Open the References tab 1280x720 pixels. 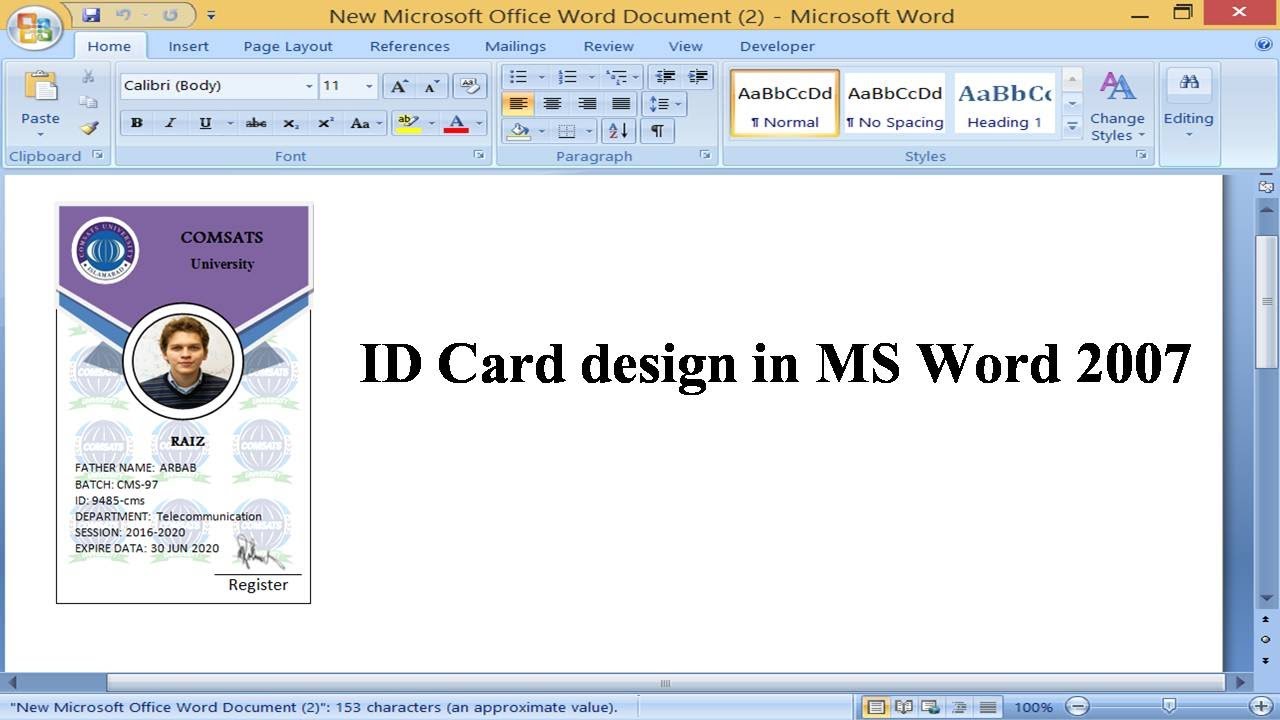[x=410, y=46]
